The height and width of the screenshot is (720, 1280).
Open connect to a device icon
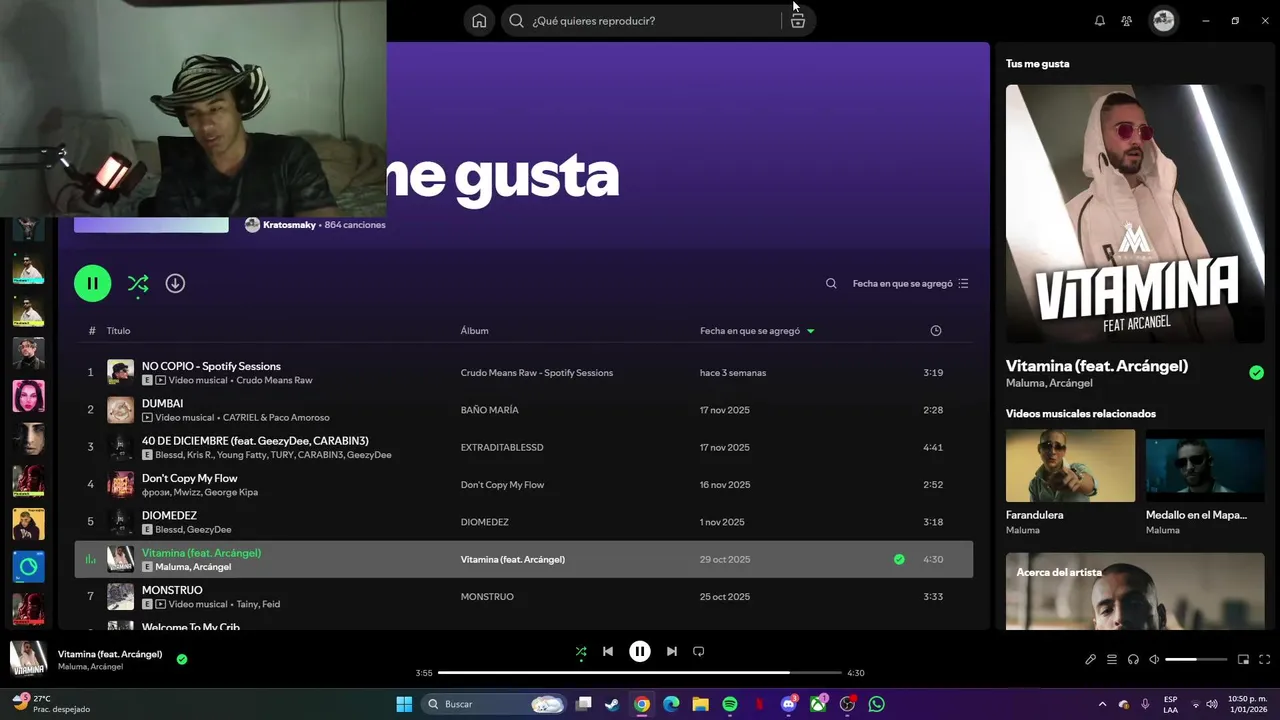[x=1133, y=659]
